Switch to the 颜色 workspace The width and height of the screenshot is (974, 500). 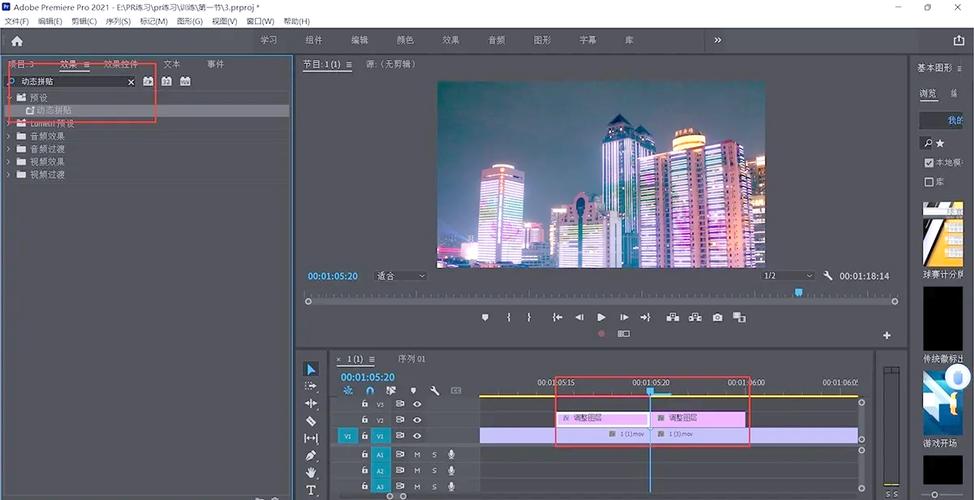pyautogui.click(x=405, y=40)
